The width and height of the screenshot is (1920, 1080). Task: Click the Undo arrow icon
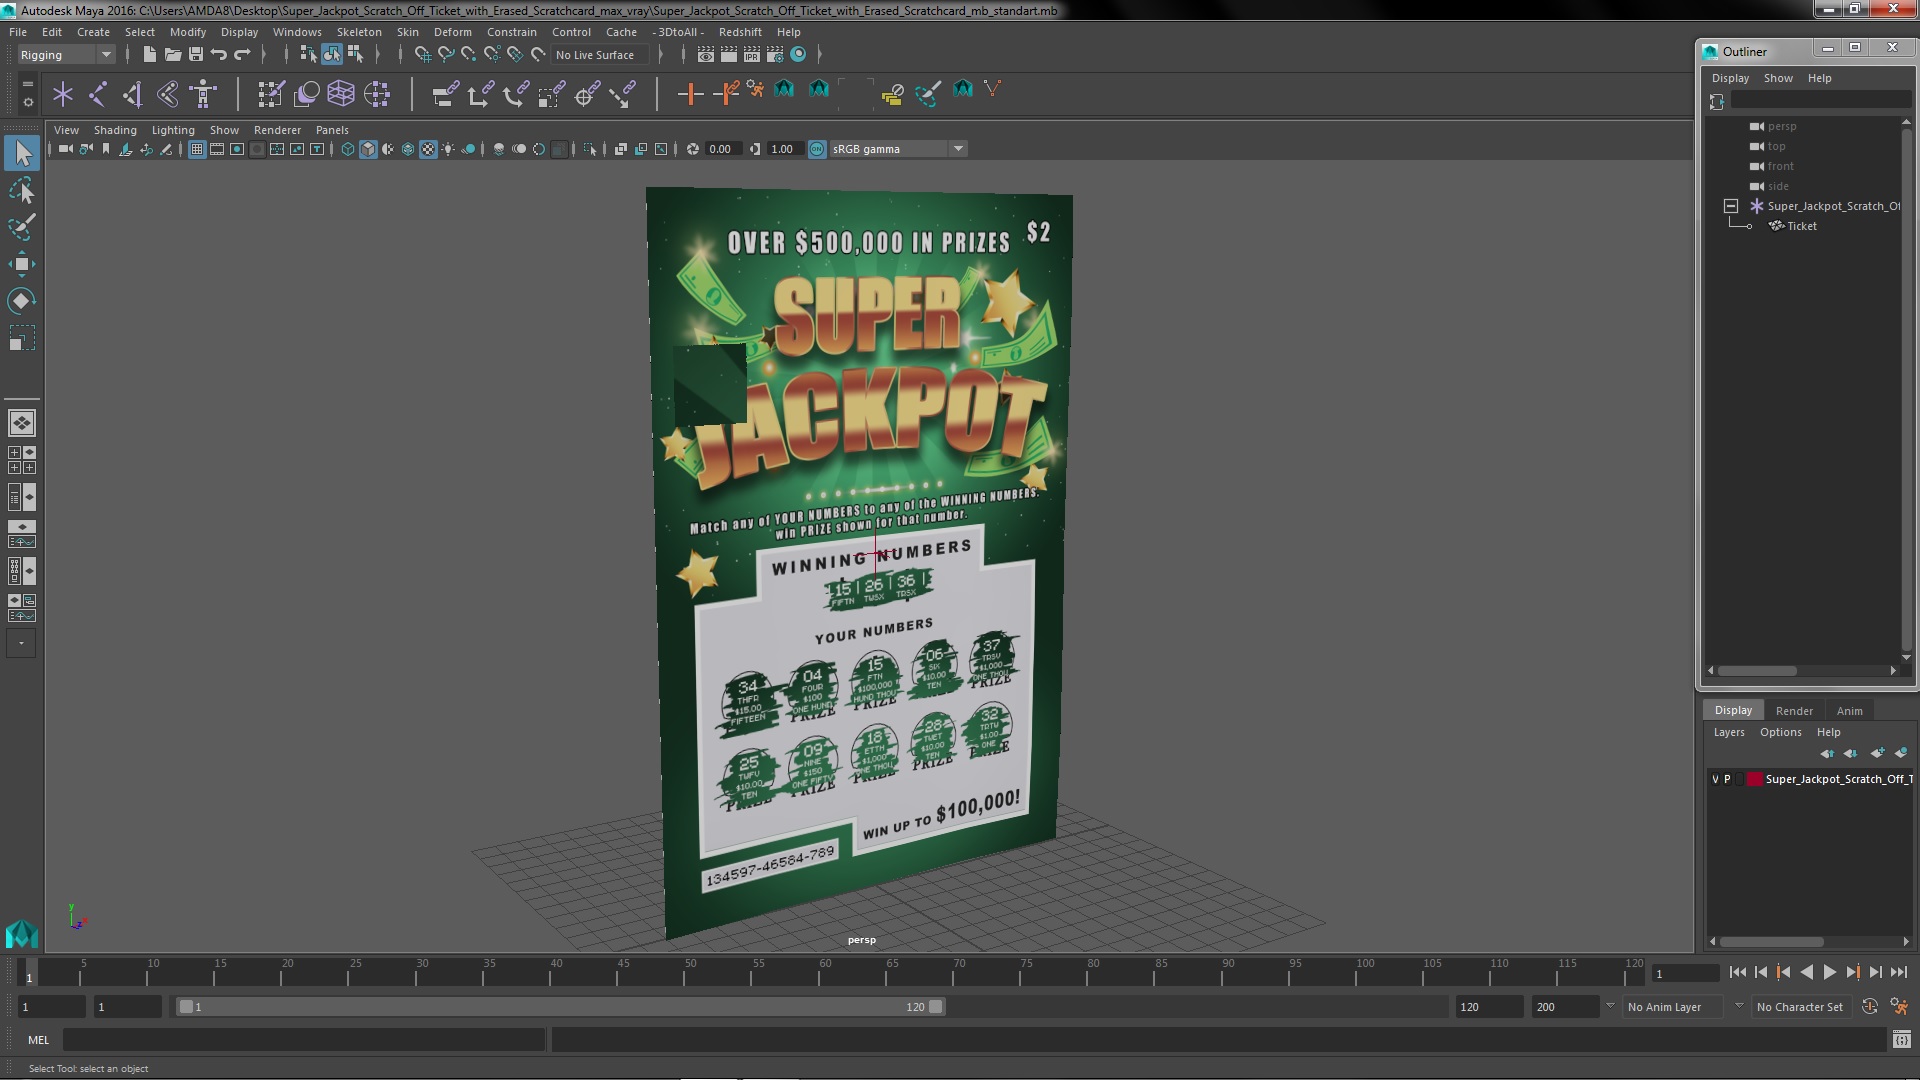point(219,54)
